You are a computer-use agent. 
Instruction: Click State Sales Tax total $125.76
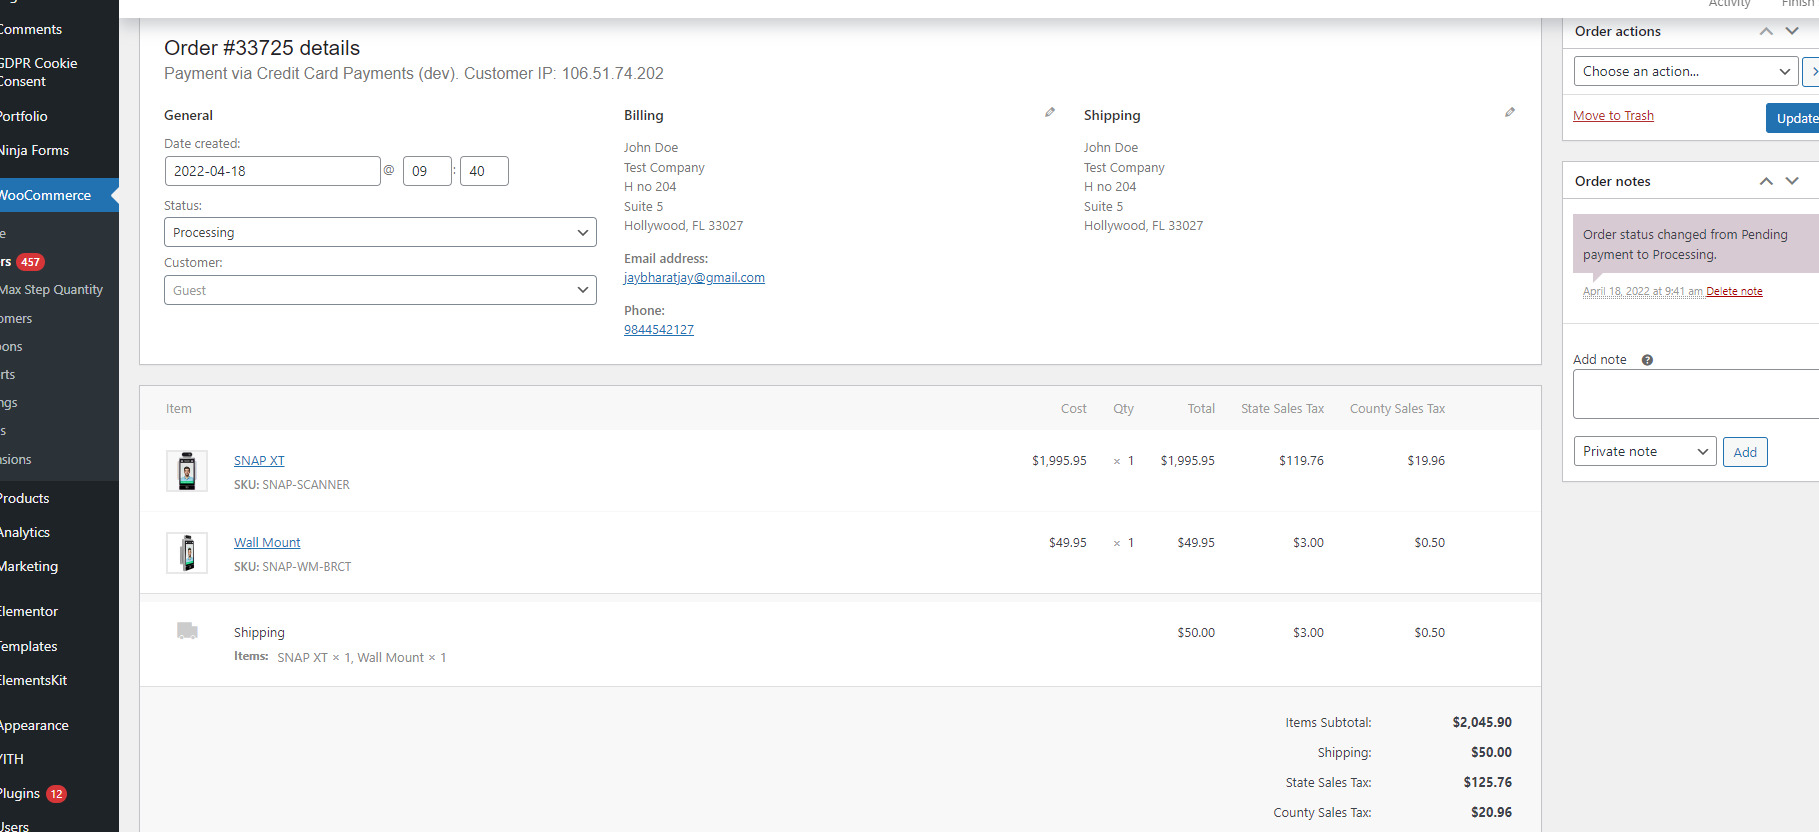tap(1488, 783)
